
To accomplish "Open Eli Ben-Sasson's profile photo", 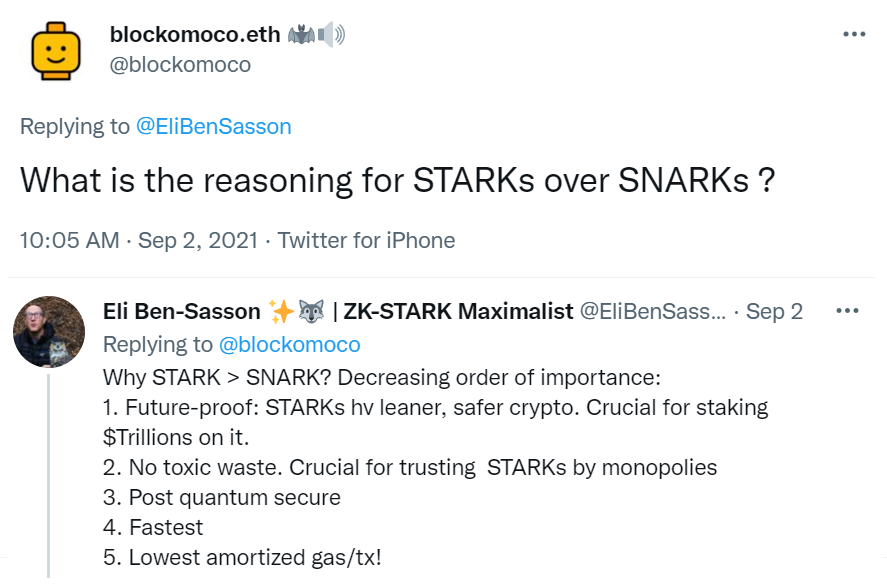I will click(x=48, y=331).
